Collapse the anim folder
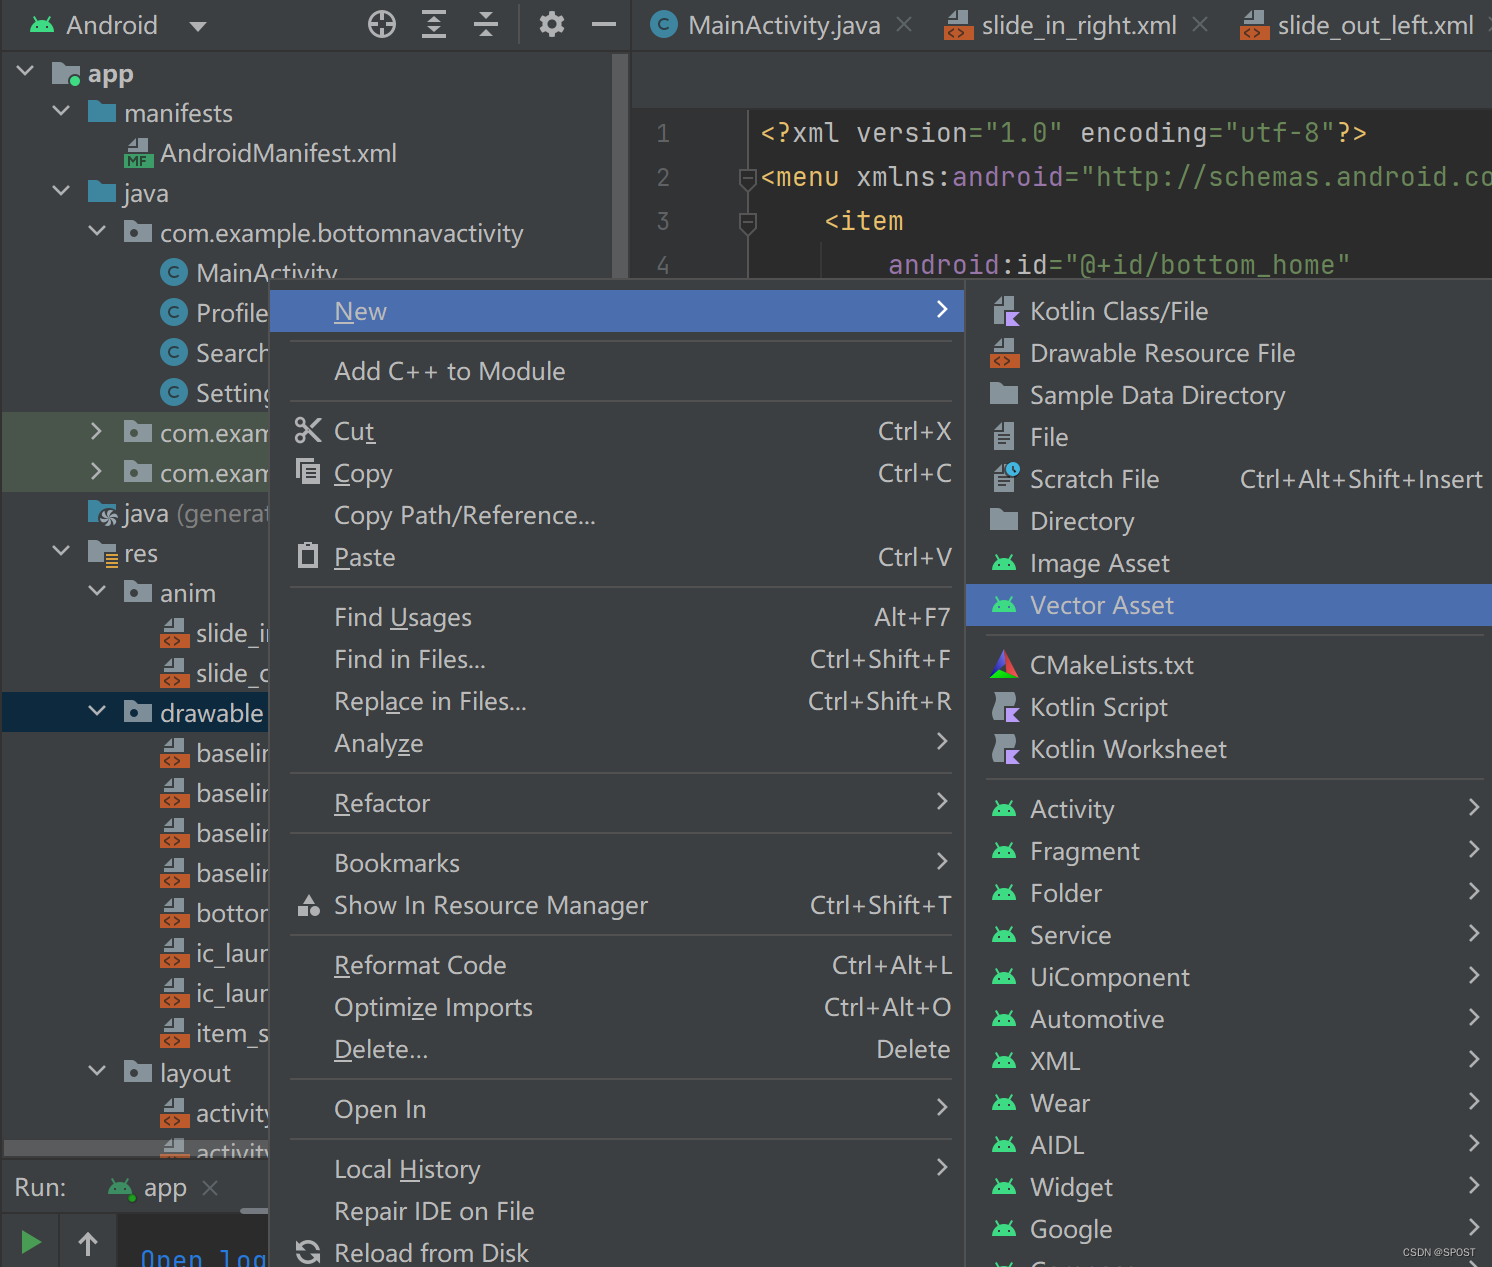The width and height of the screenshot is (1492, 1267). click(98, 591)
